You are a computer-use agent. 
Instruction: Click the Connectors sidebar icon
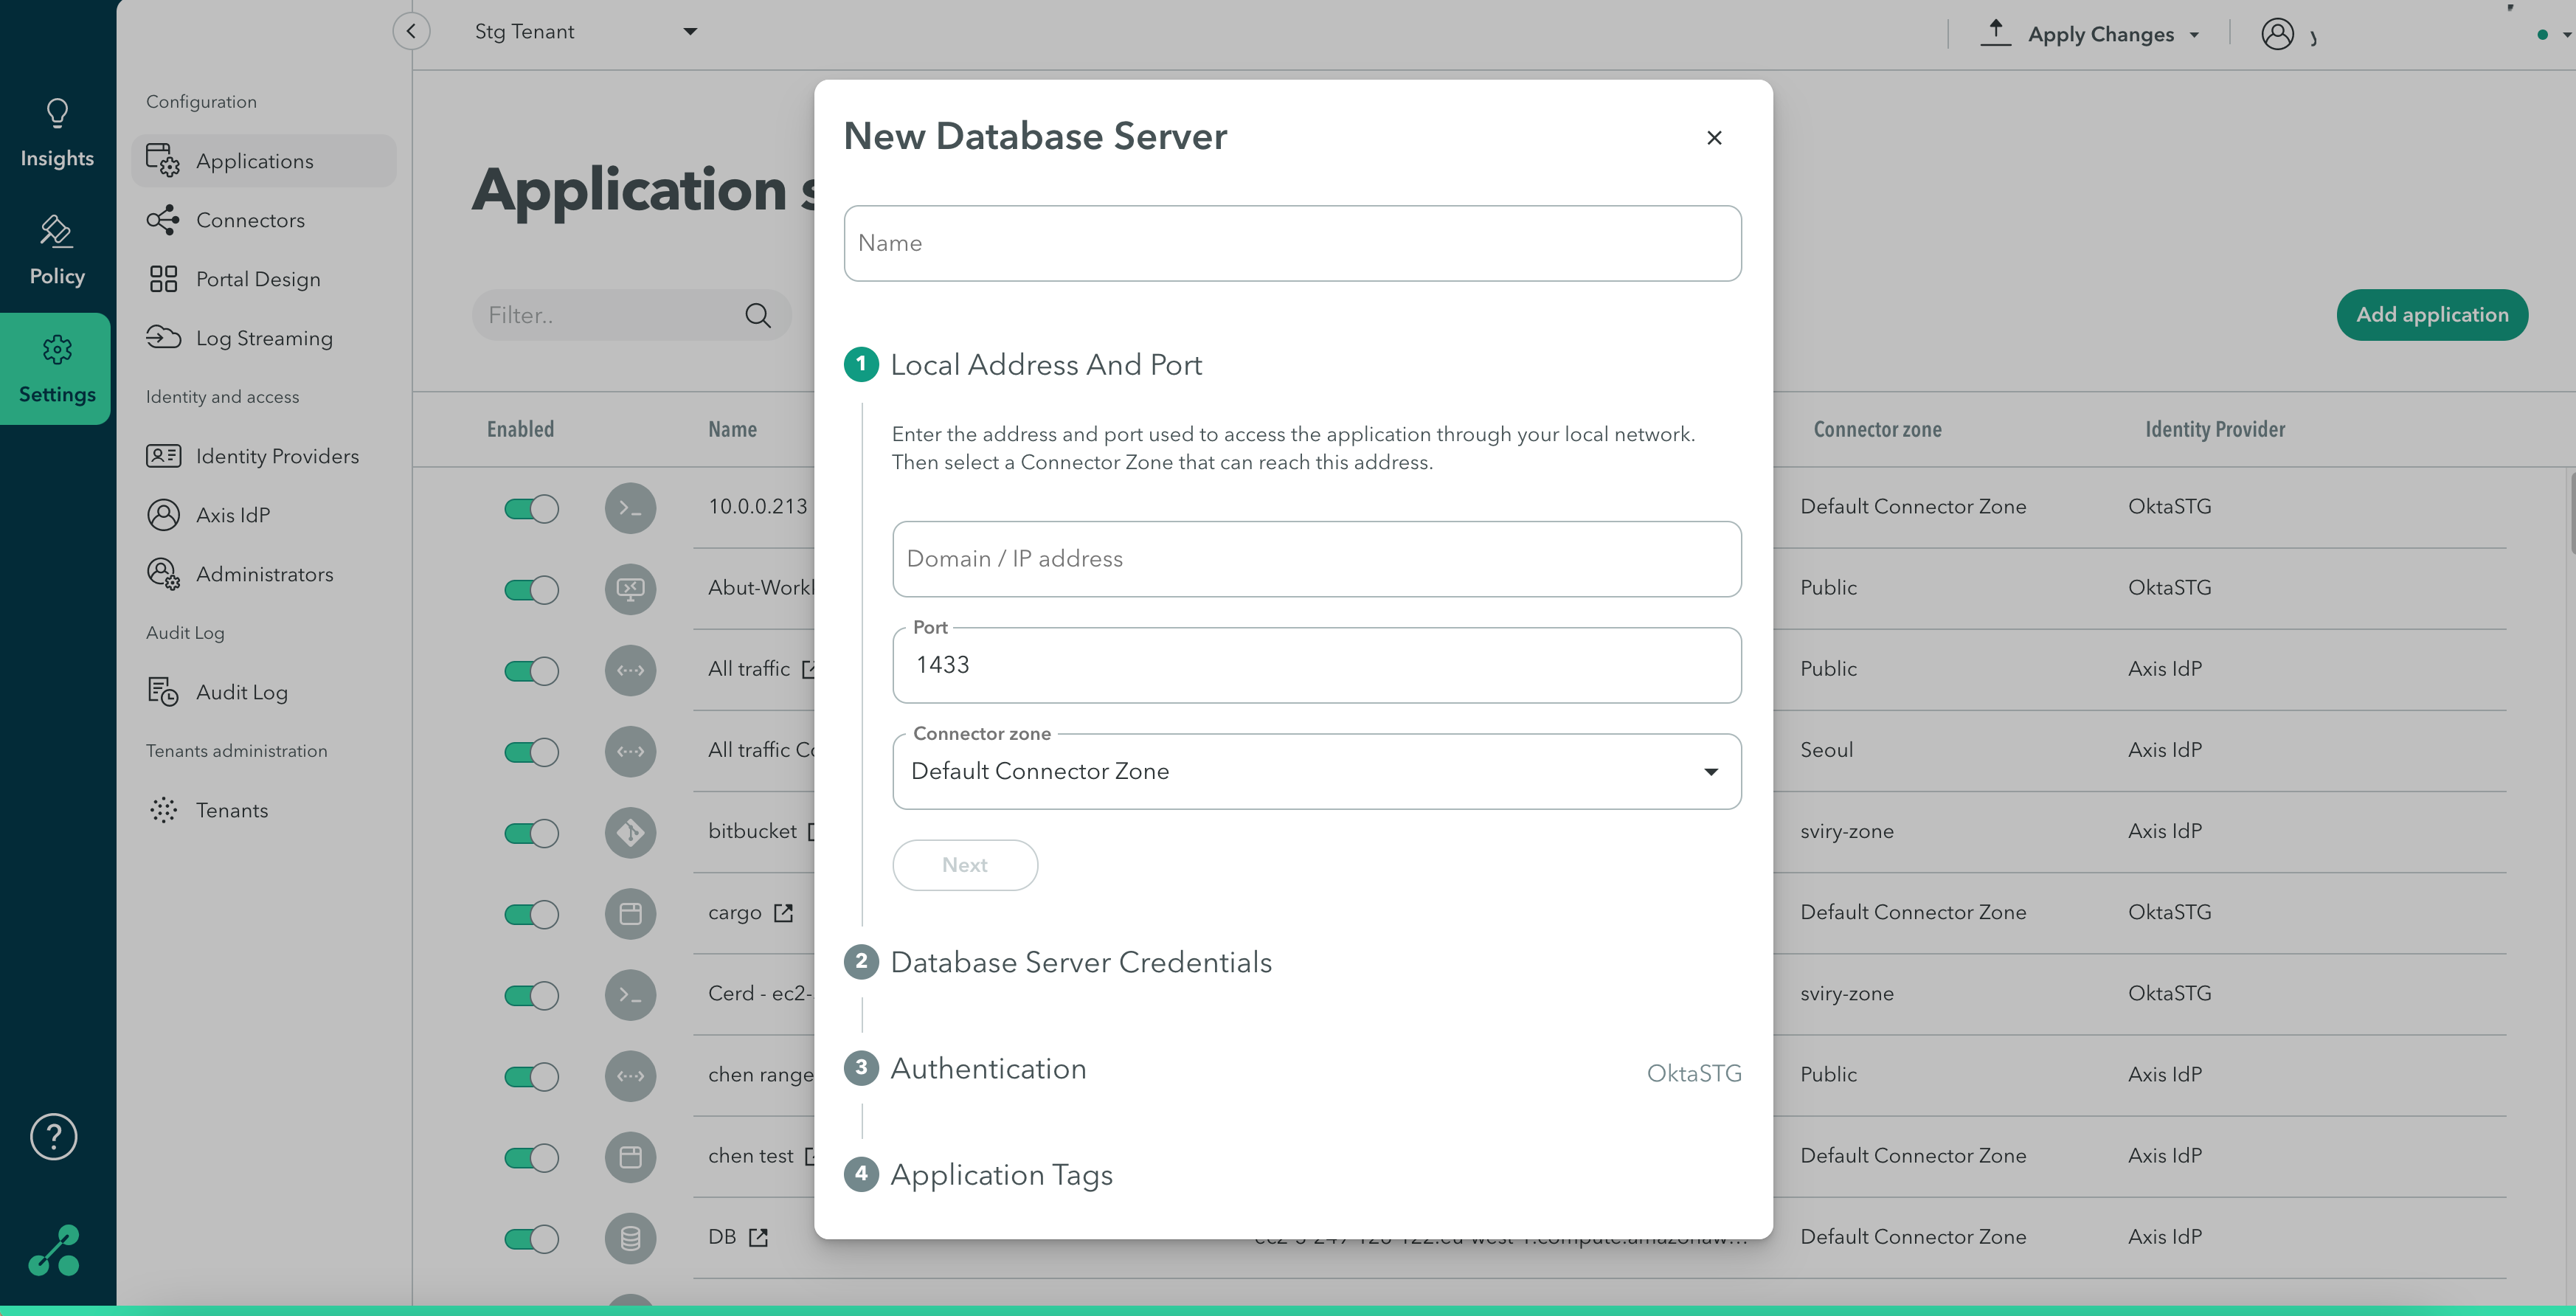coord(165,220)
